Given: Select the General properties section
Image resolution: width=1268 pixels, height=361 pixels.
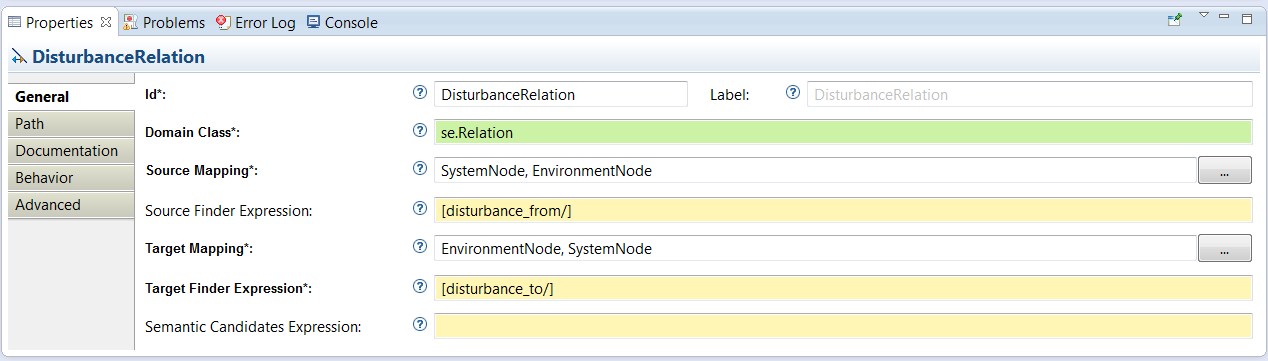Looking at the screenshot, I should coord(70,97).
